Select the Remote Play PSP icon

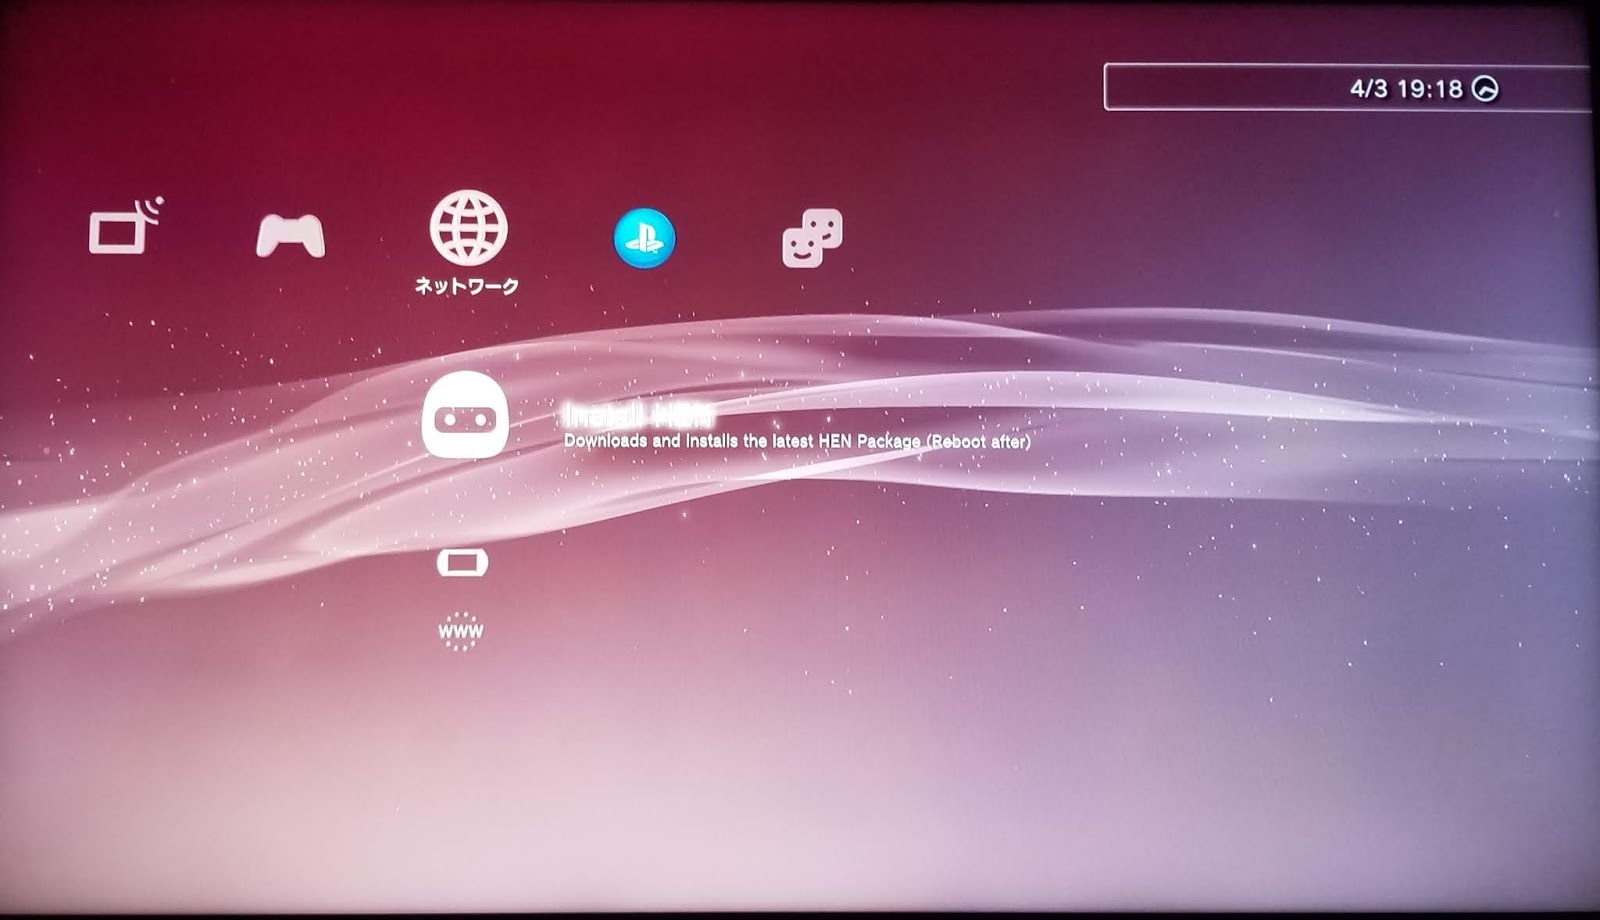click(x=462, y=563)
